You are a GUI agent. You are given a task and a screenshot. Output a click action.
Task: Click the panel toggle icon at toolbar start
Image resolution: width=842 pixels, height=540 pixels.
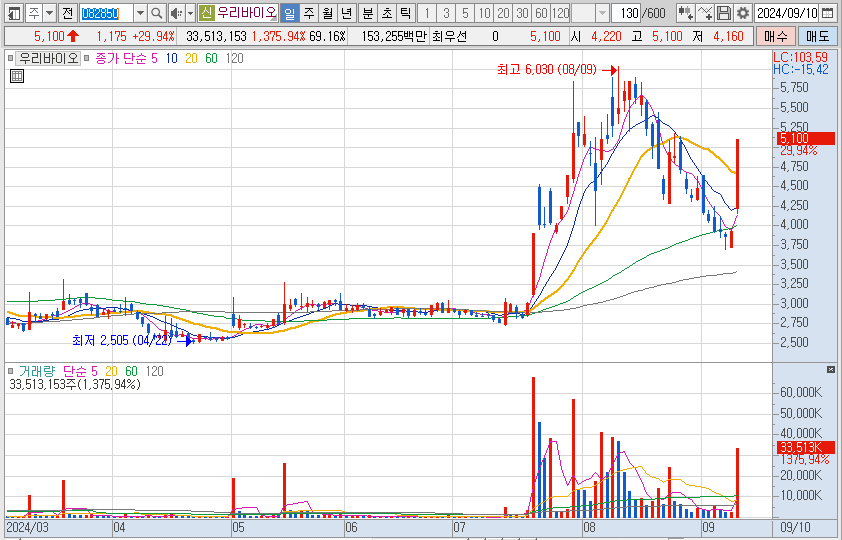pyautogui.click(x=14, y=13)
